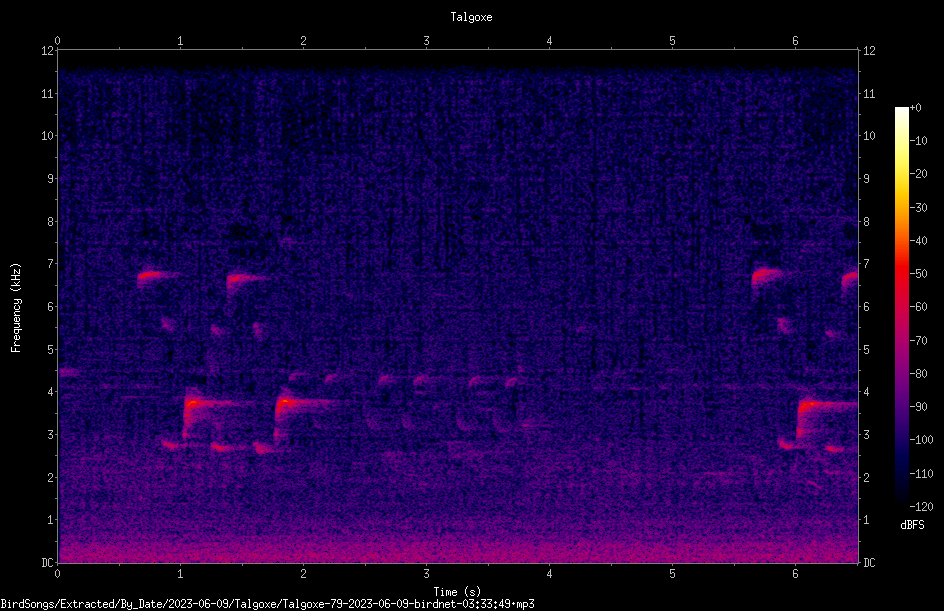Click the "-80" value on the color scale

pos(918,374)
